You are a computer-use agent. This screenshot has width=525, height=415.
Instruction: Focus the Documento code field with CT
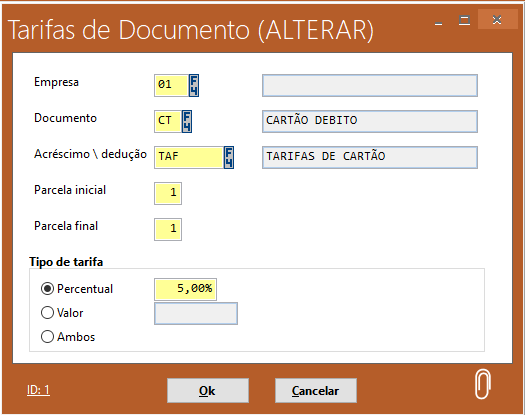click(168, 121)
